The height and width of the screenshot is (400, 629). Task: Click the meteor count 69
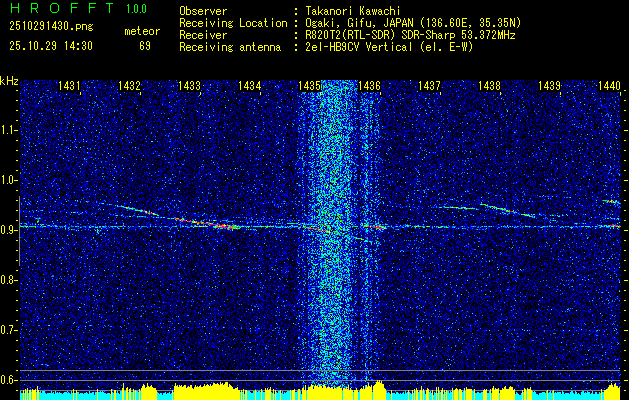(x=145, y=46)
